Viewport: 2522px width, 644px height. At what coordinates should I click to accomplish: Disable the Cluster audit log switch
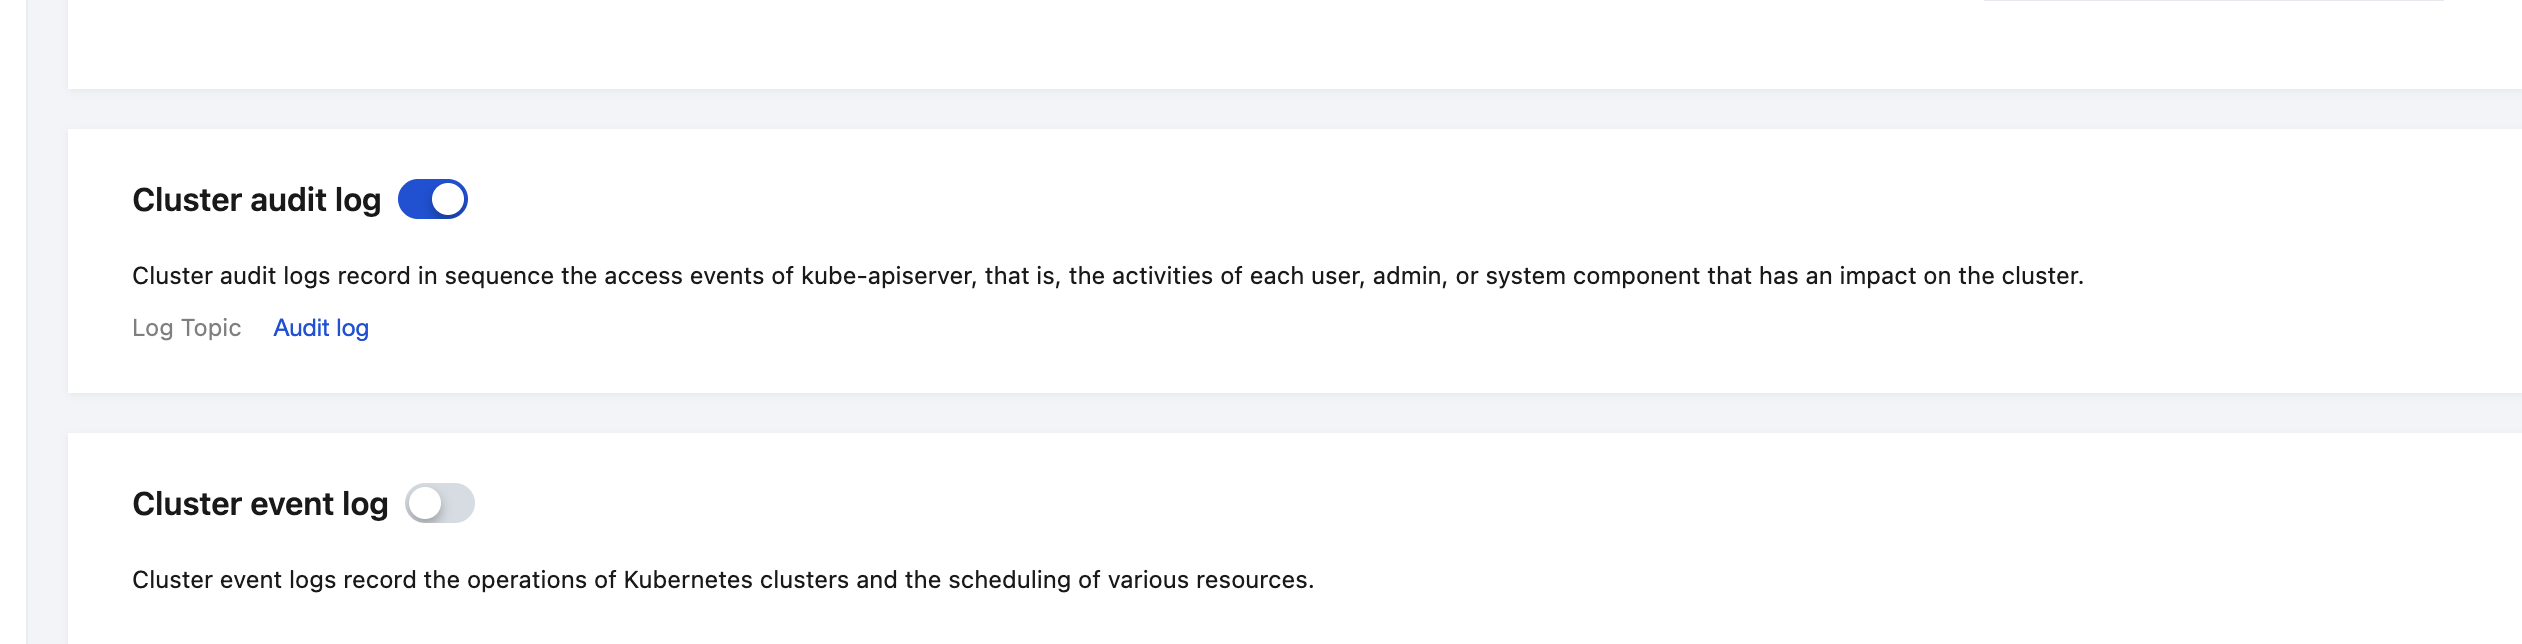(432, 199)
